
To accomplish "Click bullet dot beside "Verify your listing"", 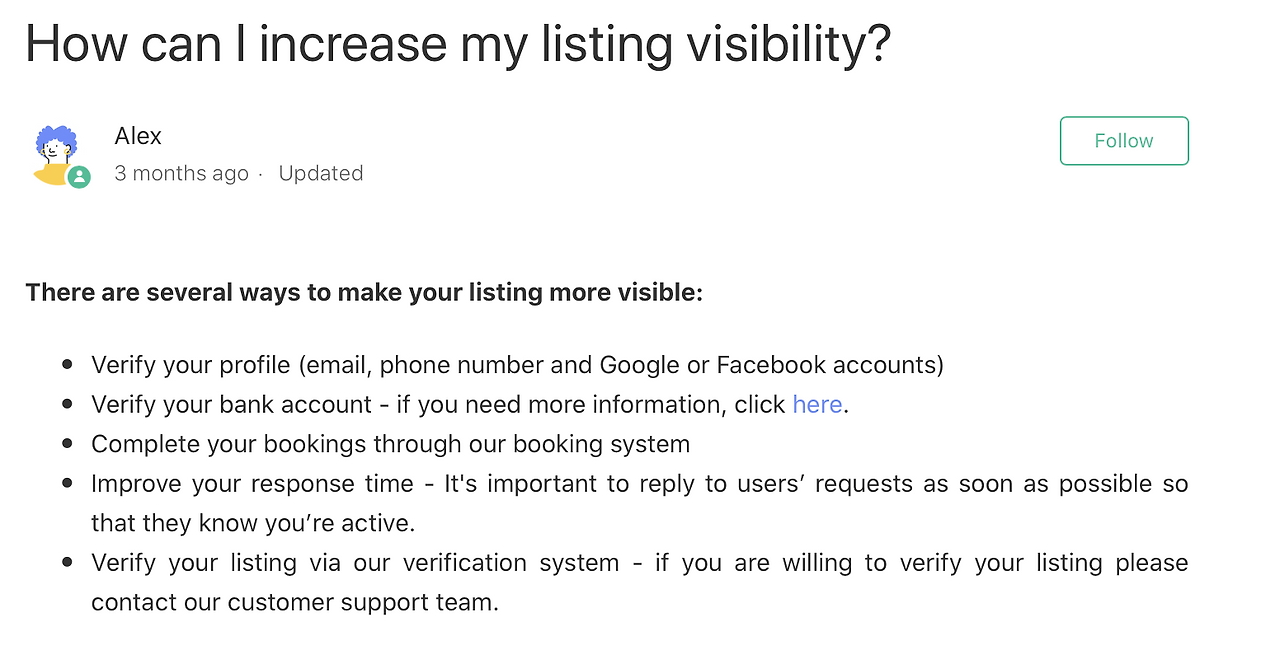I will pyautogui.click(x=67, y=562).
